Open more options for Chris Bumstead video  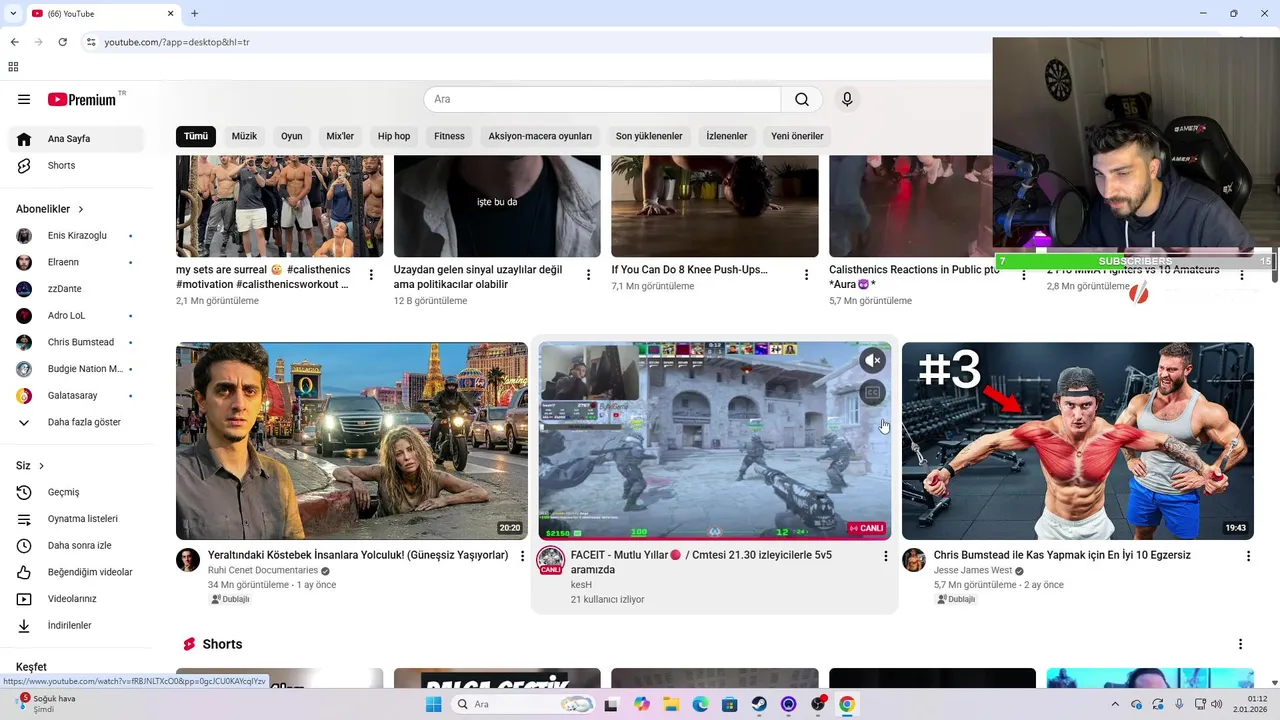coord(1248,556)
